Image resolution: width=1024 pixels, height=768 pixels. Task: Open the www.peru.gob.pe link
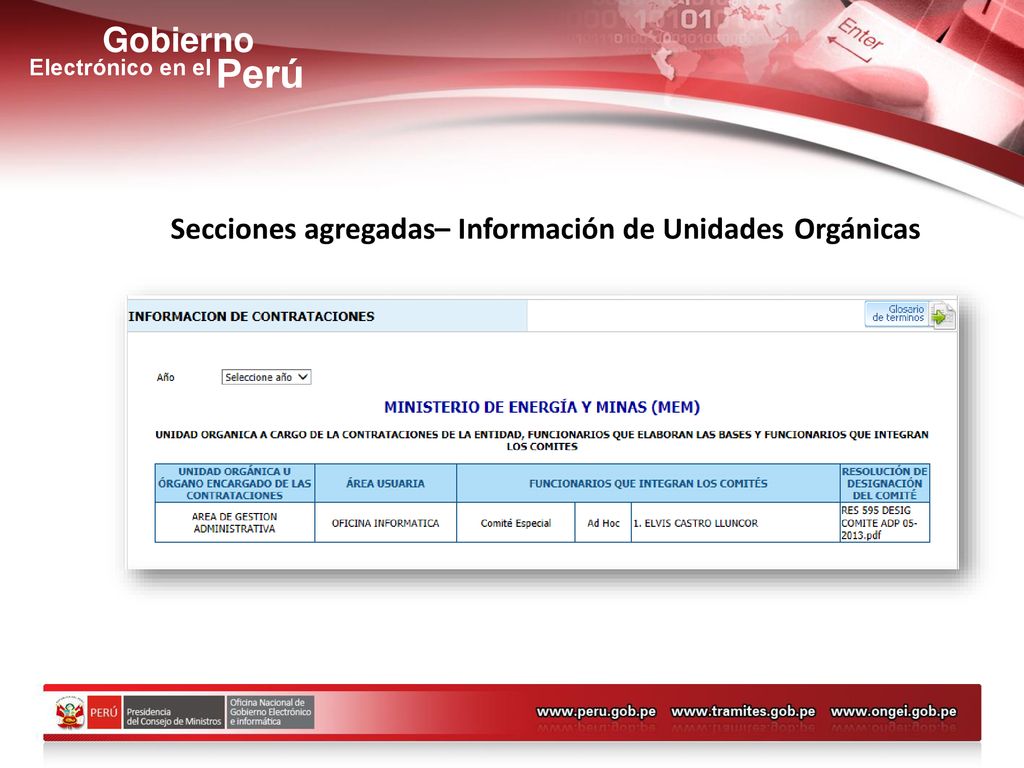click(596, 711)
